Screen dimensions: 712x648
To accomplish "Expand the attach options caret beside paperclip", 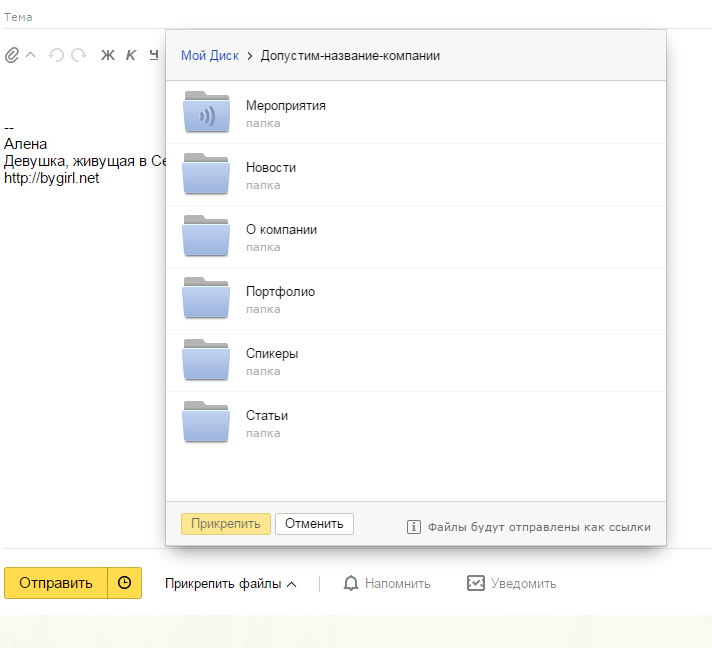I will [30, 55].
